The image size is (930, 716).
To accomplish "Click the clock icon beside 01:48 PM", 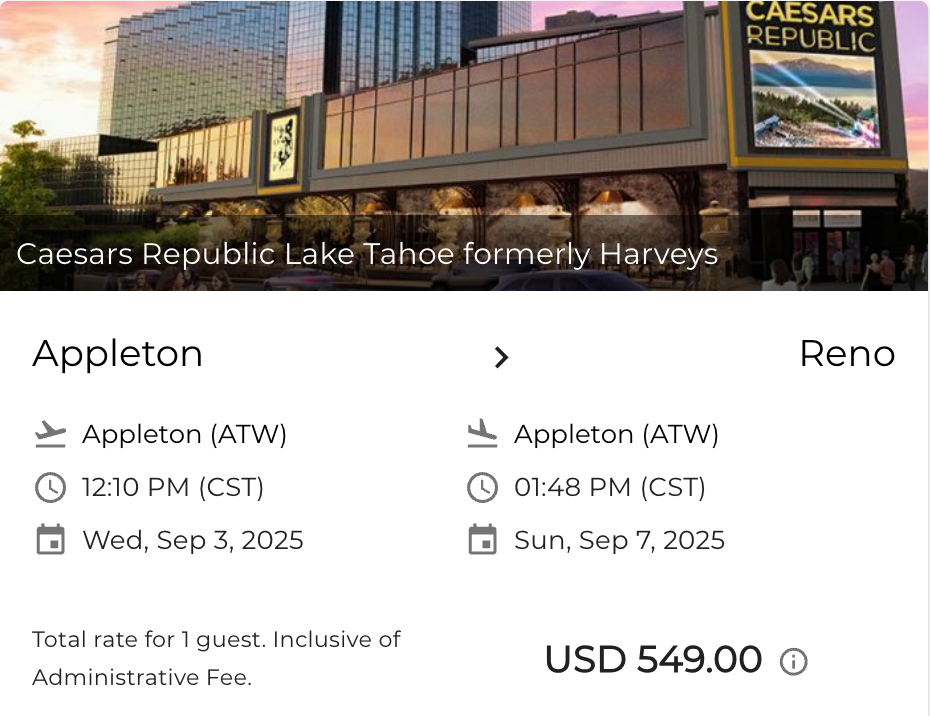I will (482, 488).
